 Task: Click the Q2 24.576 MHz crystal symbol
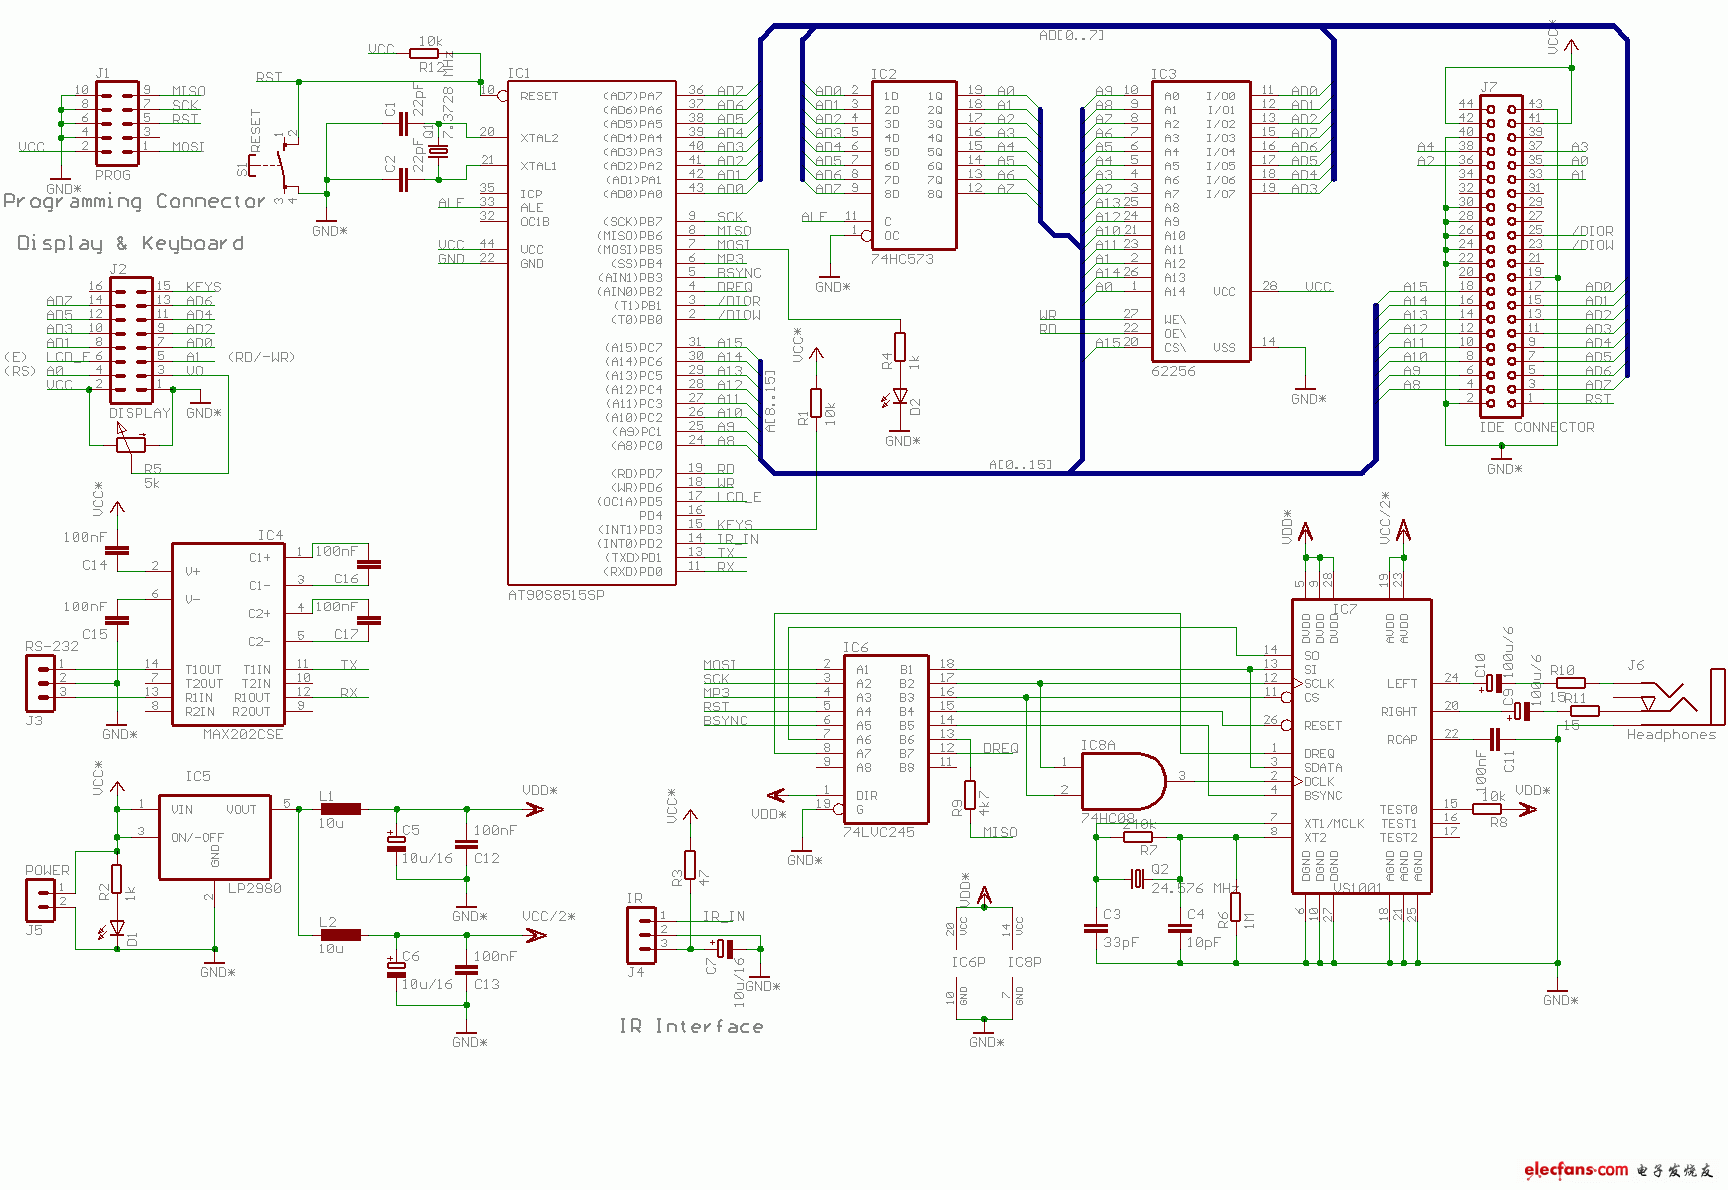click(x=1137, y=879)
